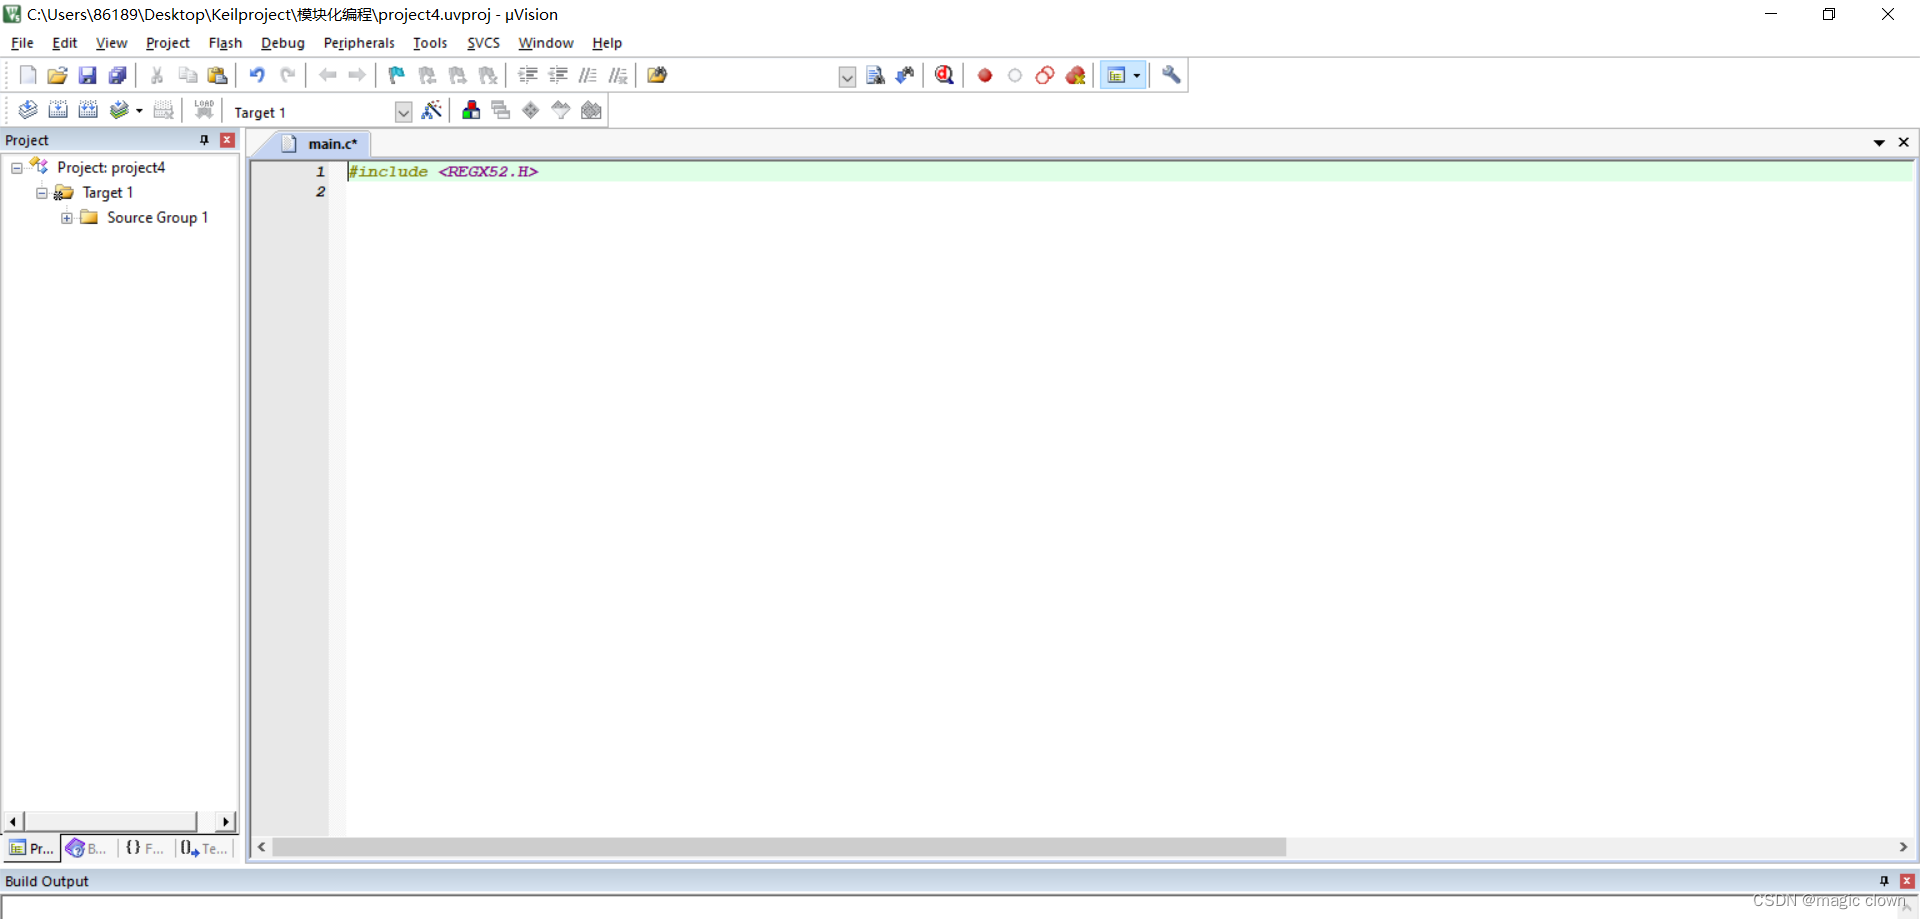The image size is (1920, 919).
Task: Insert a bookmark with the flag icon
Action: click(397, 75)
